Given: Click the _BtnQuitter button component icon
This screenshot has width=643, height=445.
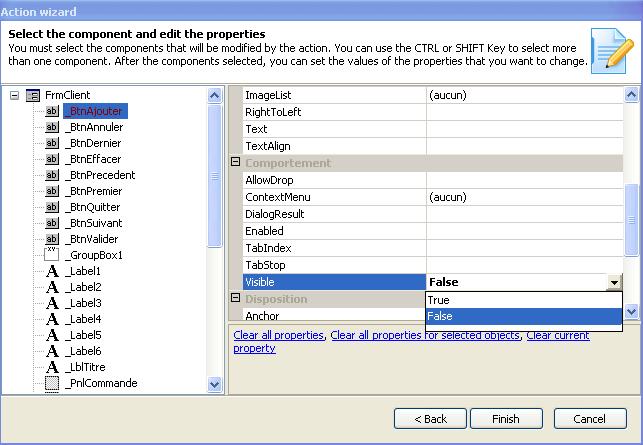Looking at the screenshot, I should click(x=52, y=207).
